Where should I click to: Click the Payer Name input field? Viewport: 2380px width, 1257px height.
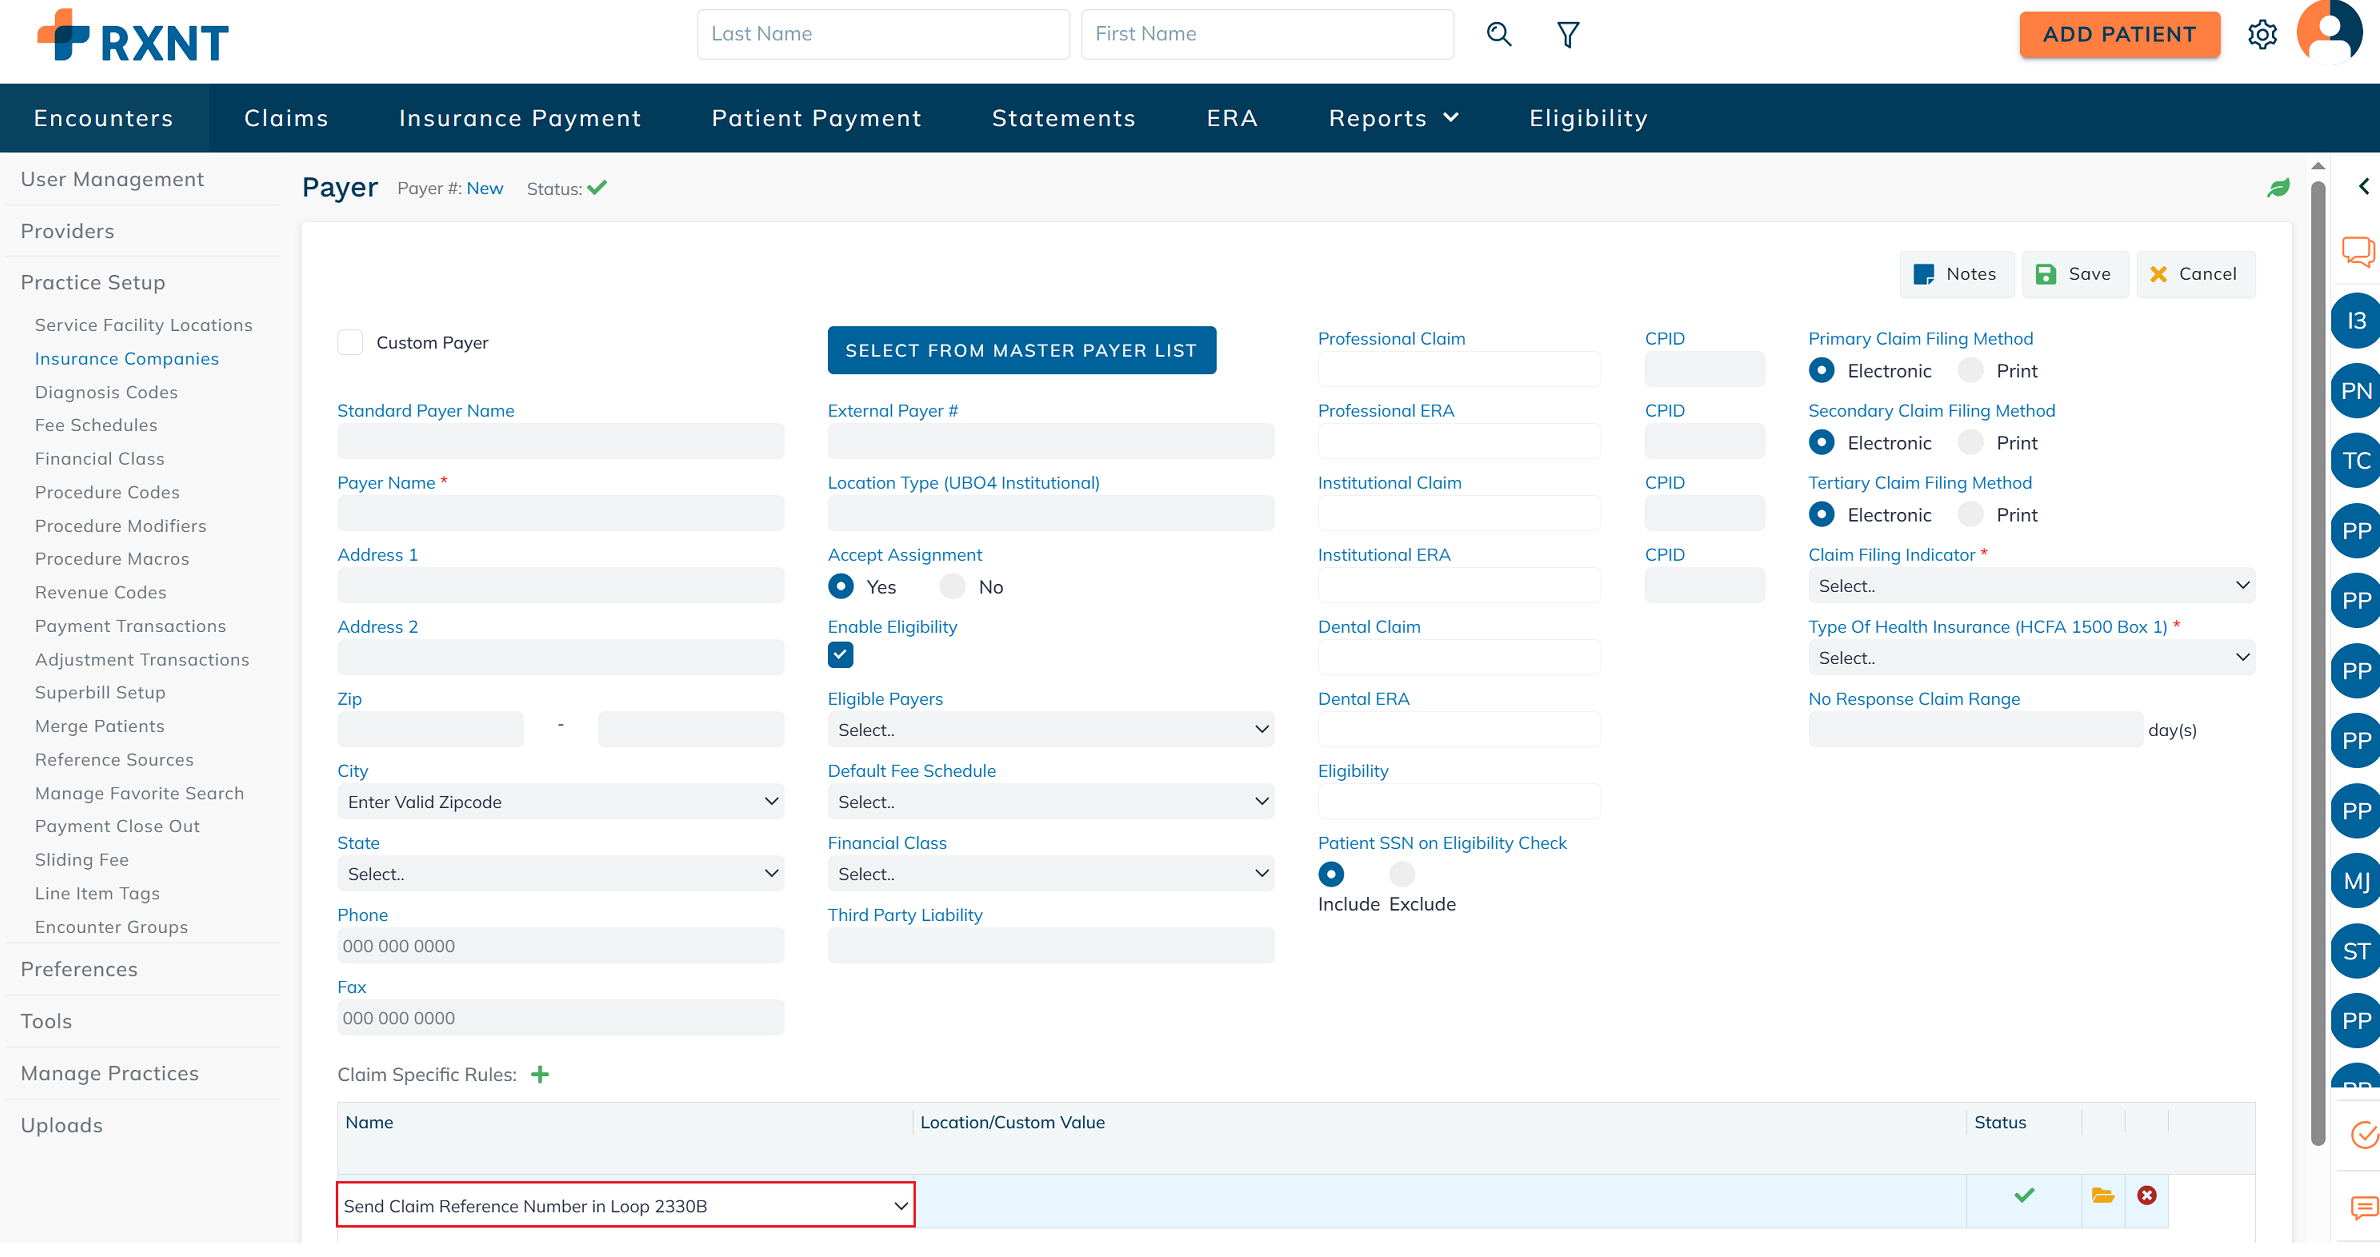coord(560,514)
